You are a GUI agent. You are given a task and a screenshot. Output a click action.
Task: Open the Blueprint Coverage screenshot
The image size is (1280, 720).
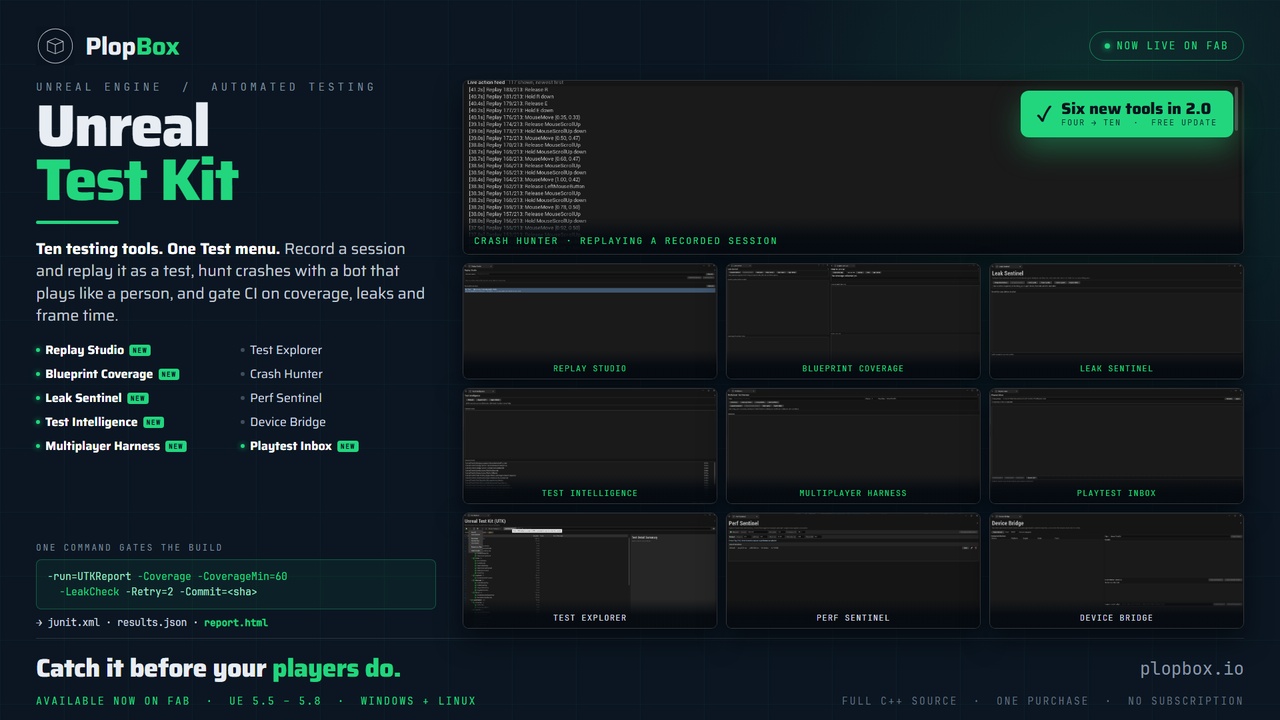click(x=853, y=321)
